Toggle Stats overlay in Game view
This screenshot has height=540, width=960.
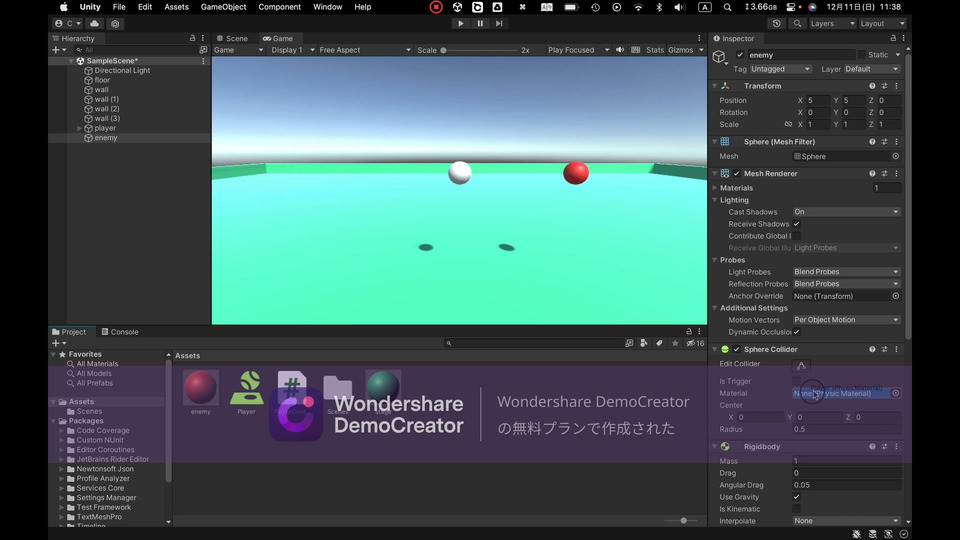[x=654, y=50]
